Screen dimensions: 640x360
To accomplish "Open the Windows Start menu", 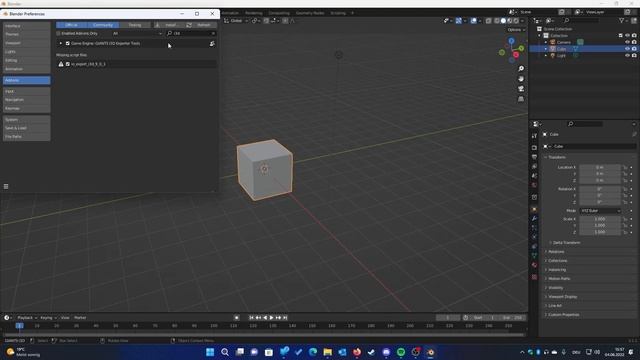I will (x=210, y=352).
